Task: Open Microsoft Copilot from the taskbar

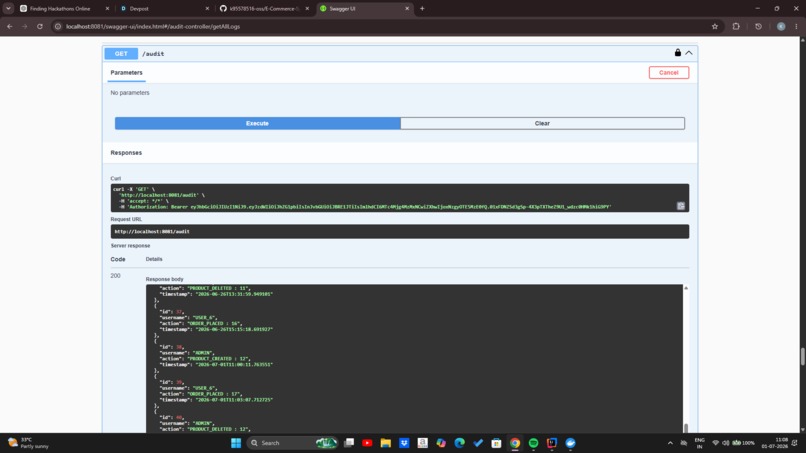Action: coord(441,443)
